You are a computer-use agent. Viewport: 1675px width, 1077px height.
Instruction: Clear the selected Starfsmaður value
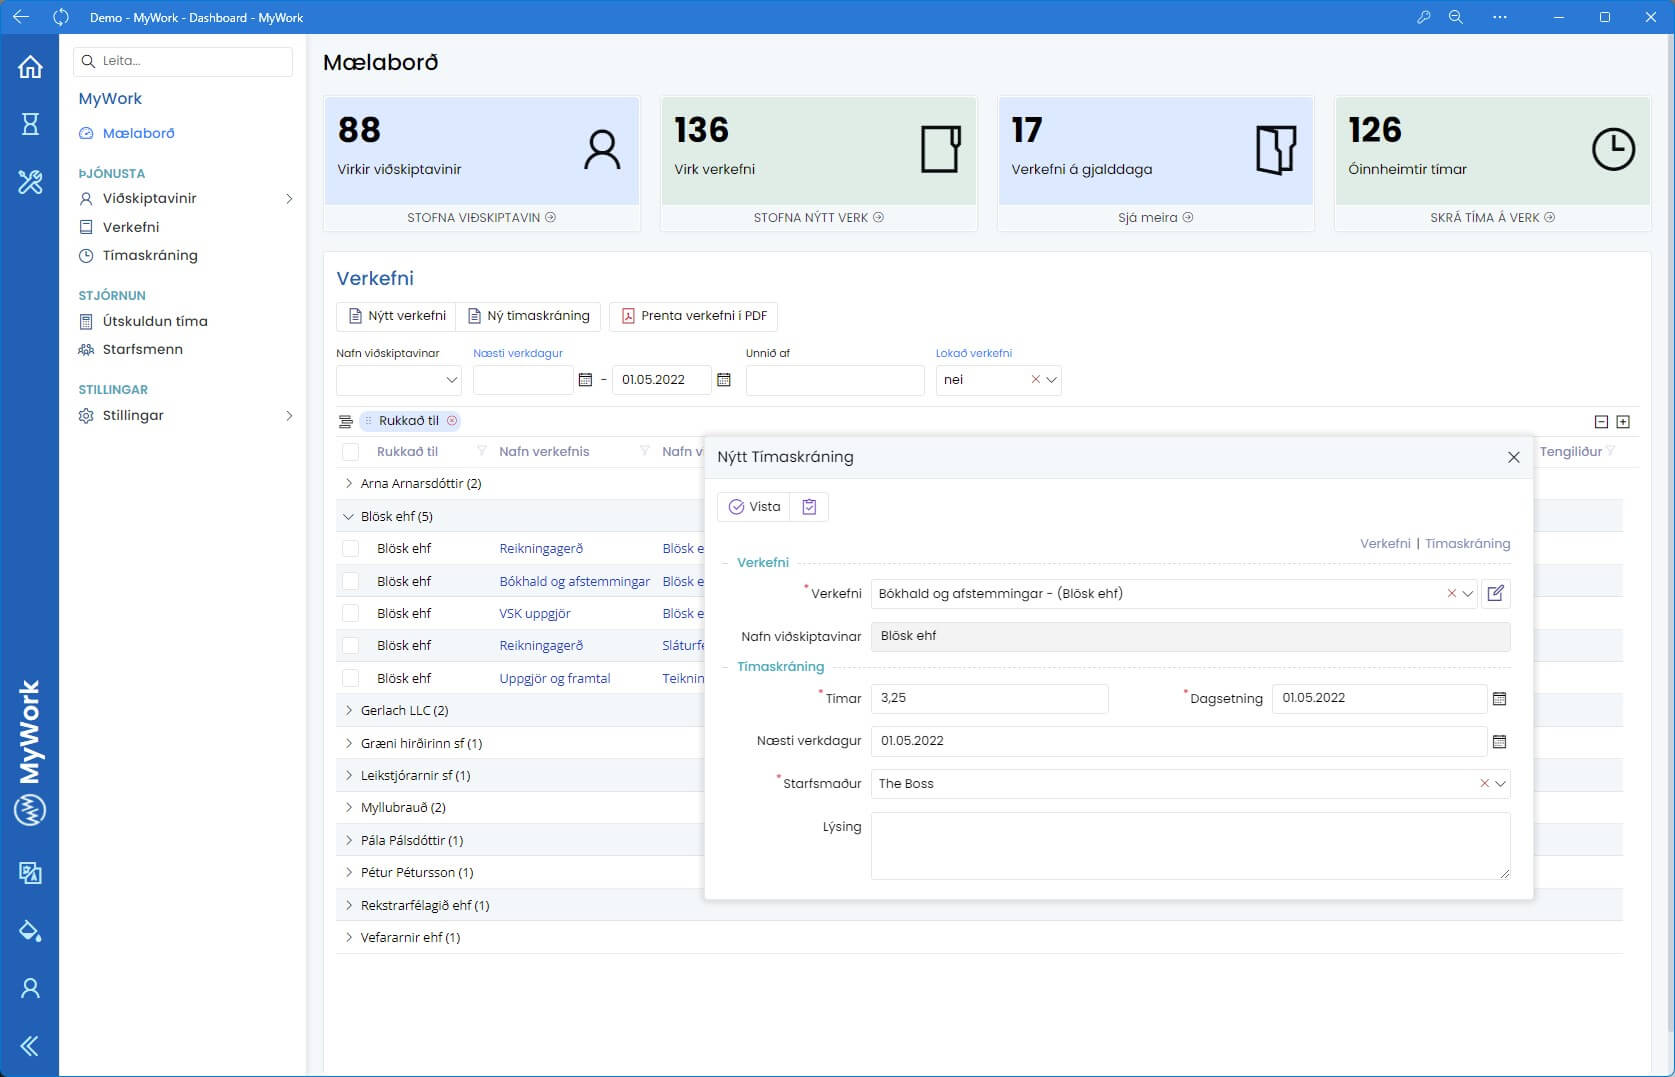[1484, 784]
